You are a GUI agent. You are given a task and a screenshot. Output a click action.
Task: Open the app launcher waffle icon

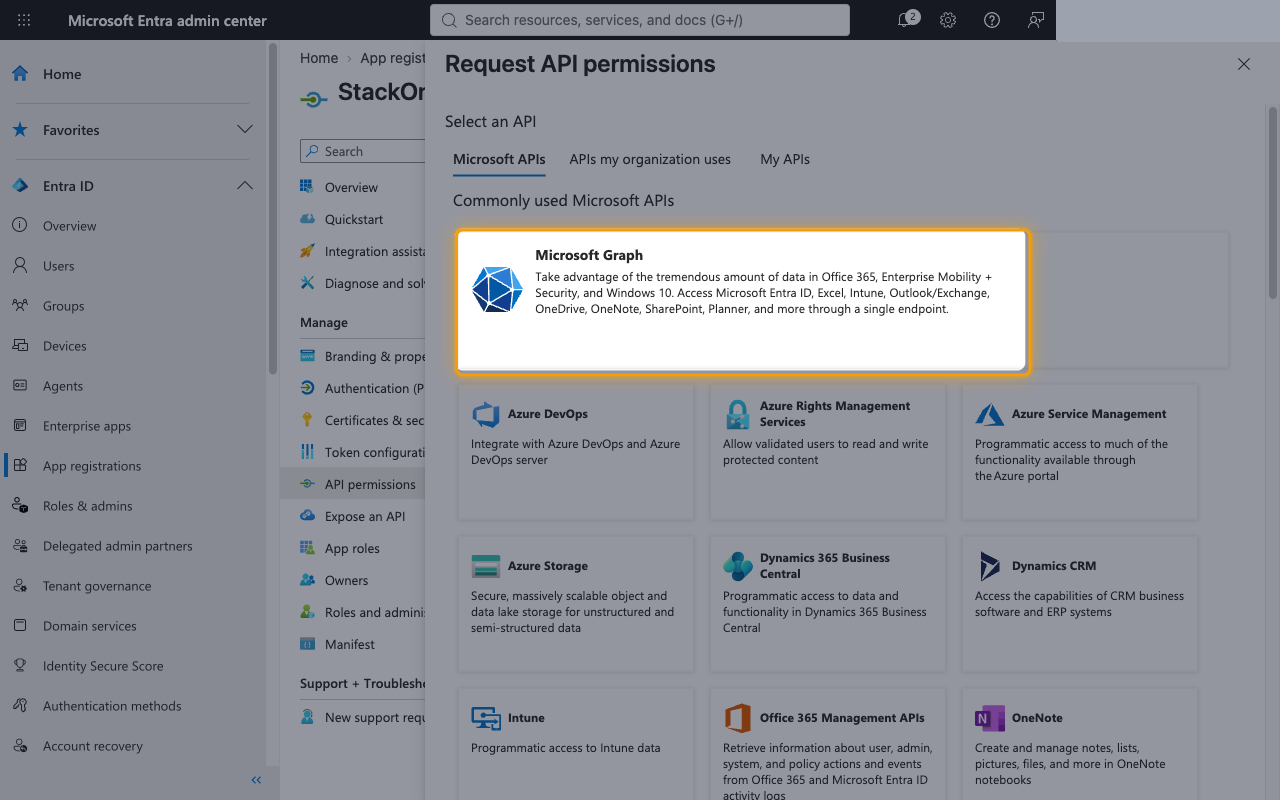click(24, 20)
